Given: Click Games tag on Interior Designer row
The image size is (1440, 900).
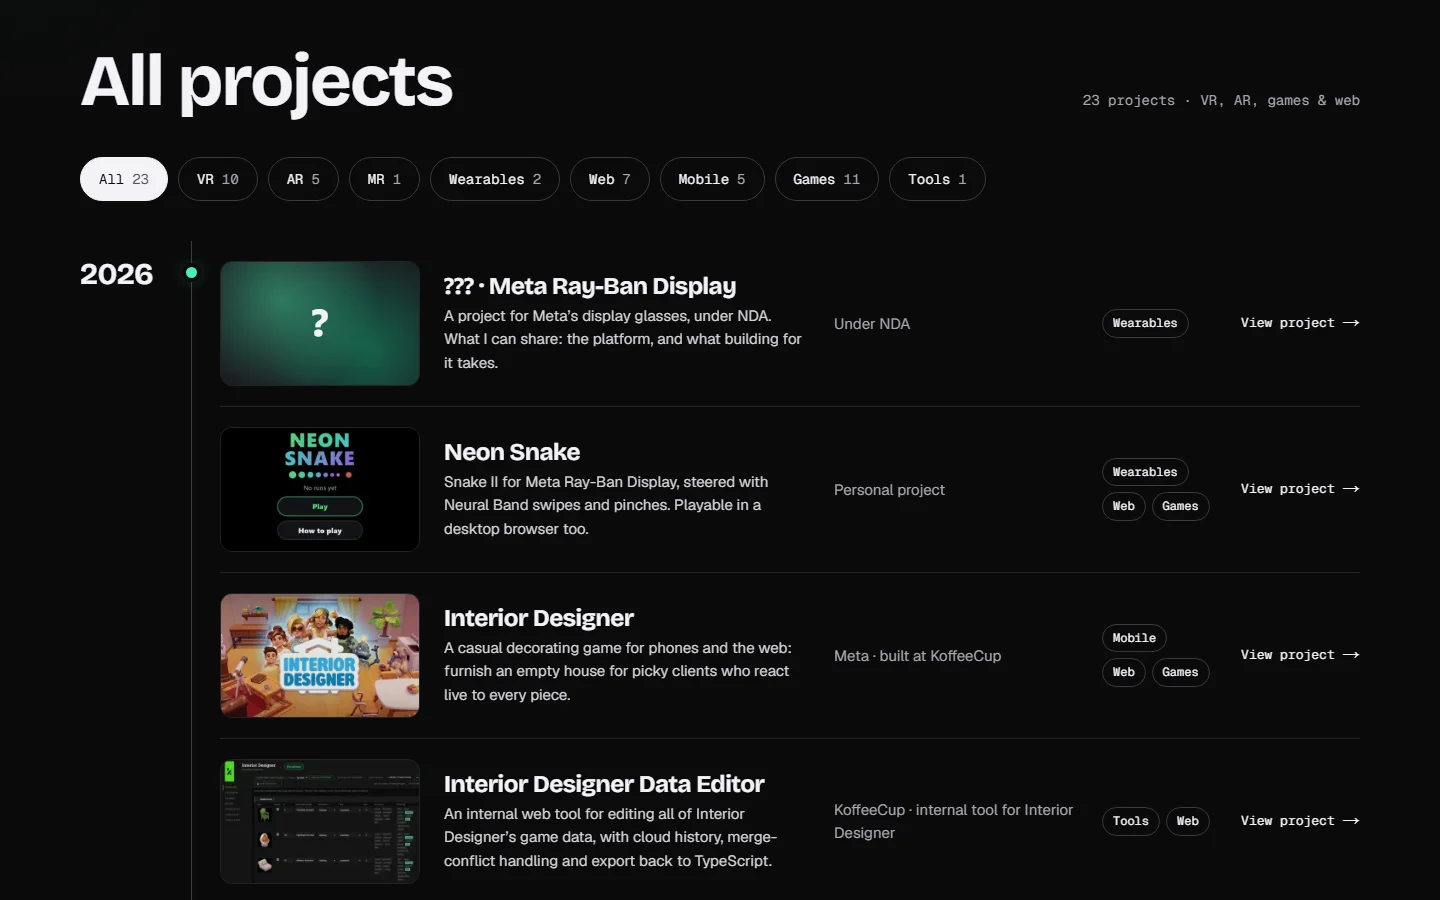Looking at the screenshot, I should (x=1180, y=672).
